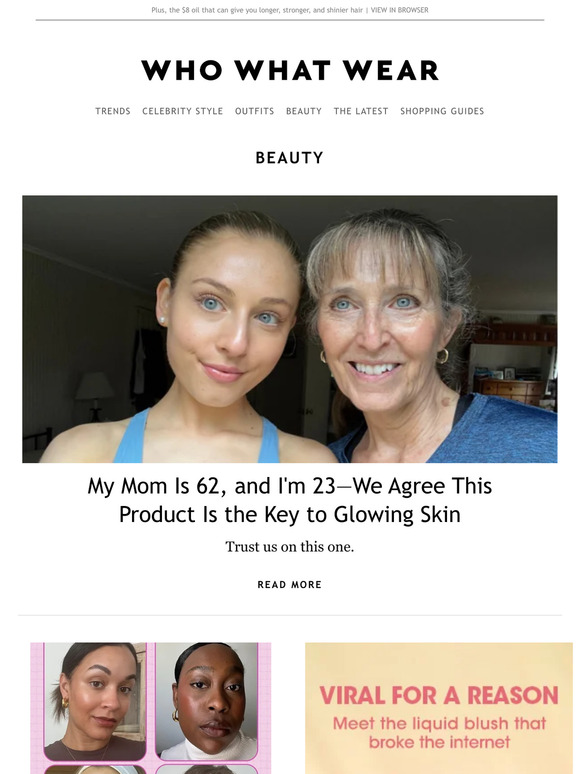
Task: Open the Beauty section heading
Action: (x=290, y=158)
